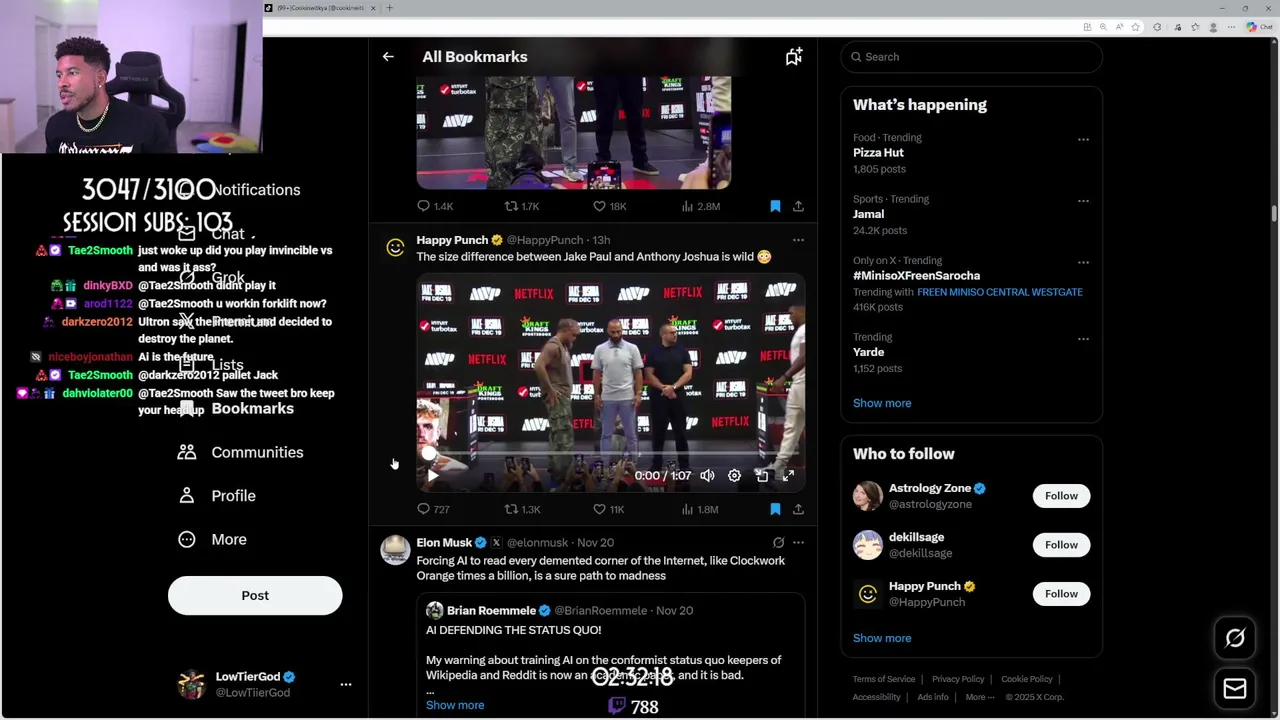The image size is (1280, 720).
Task: Follow dekillsage
Action: tap(1061, 545)
